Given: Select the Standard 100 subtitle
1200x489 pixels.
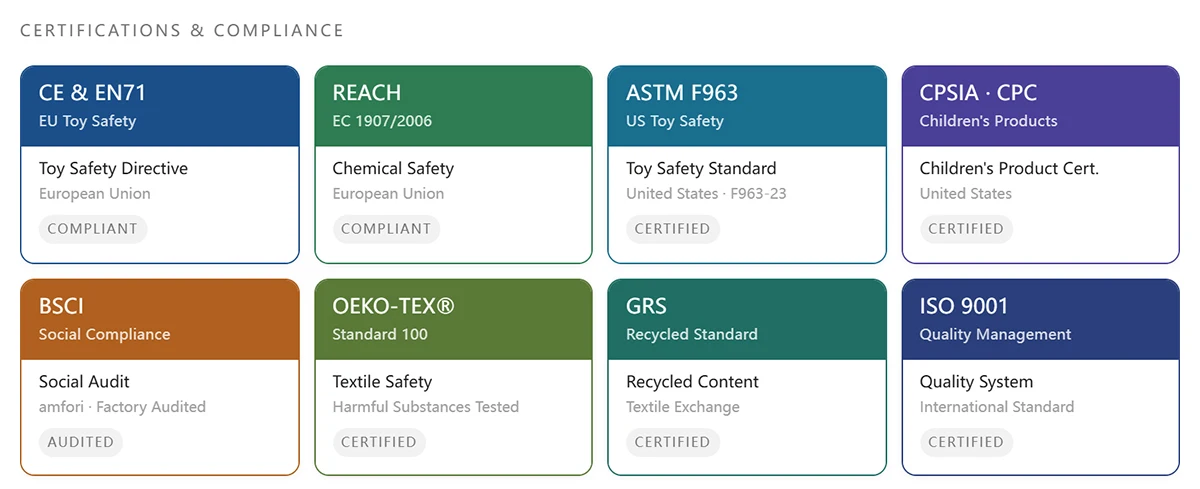Looking at the screenshot, I should click(x=380, y=334).
